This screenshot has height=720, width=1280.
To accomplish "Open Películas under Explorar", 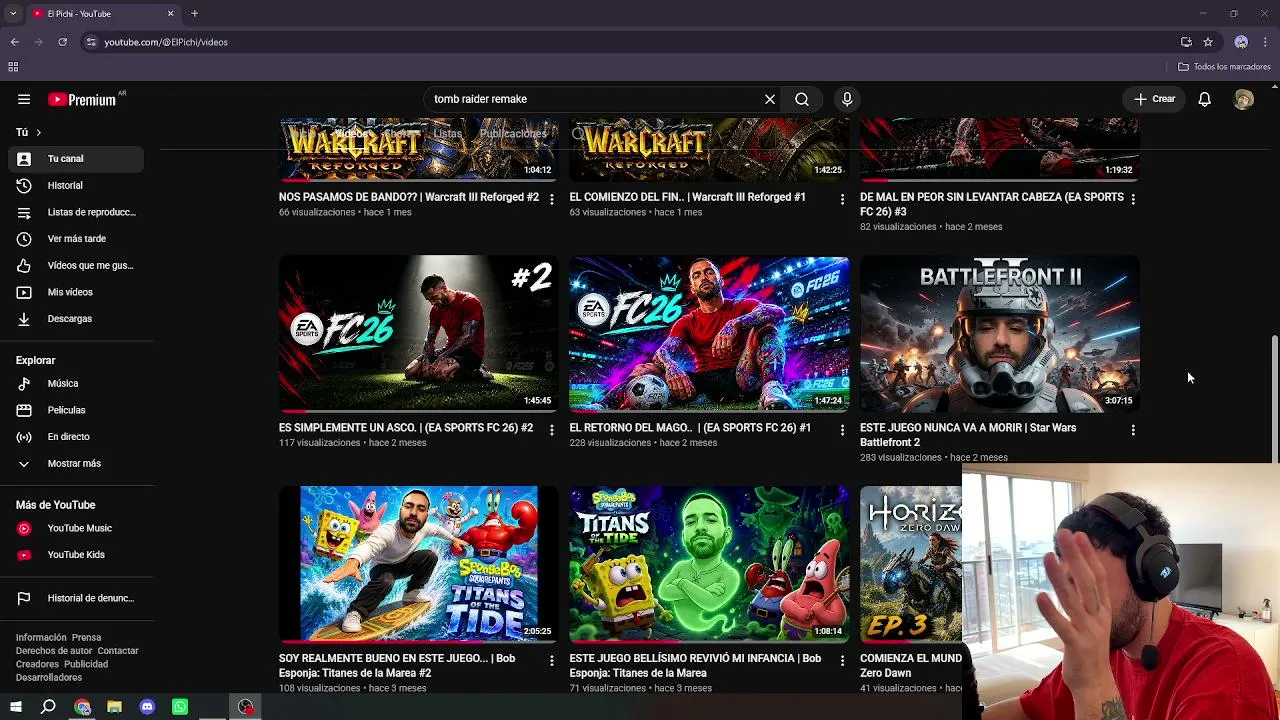I will click(76, 410).
